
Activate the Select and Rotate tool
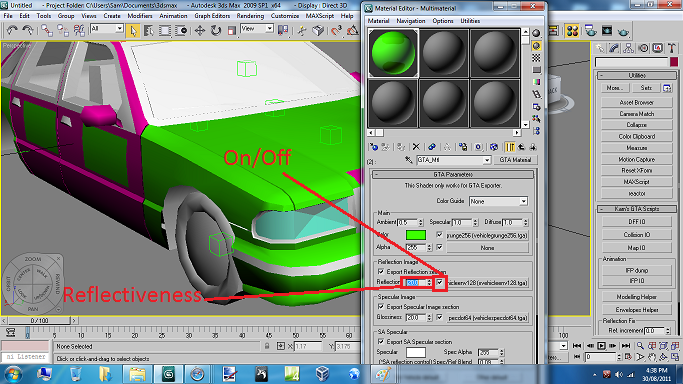[216, 30]
